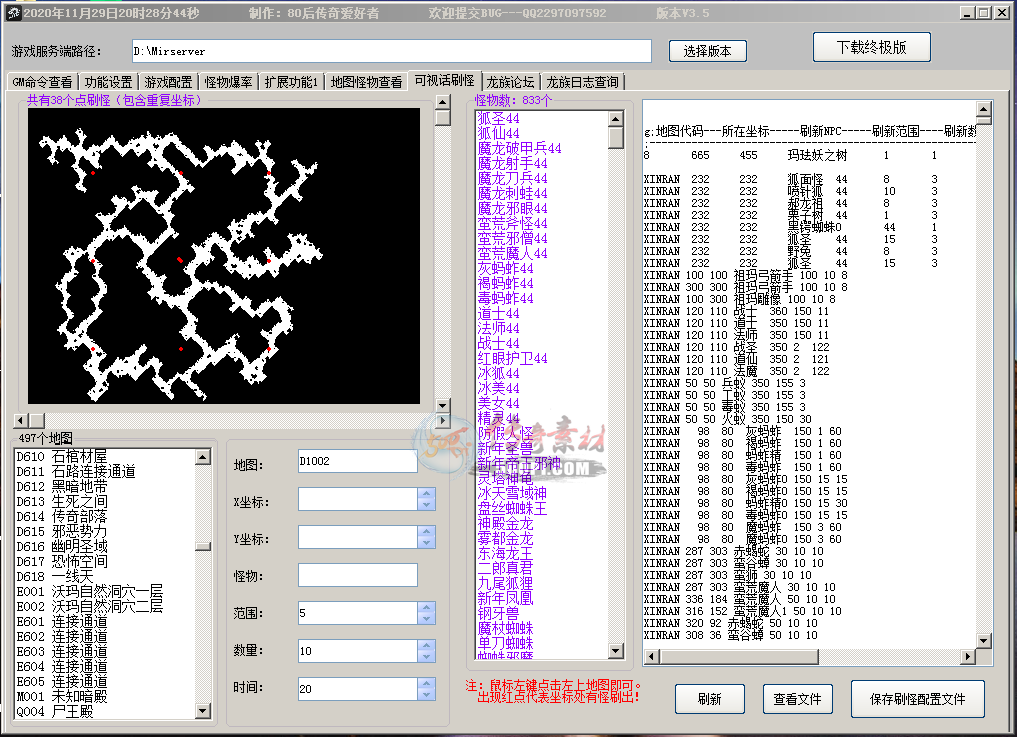Select the 可视话刷怪 tab
Viewport: 1017px width, 737px height.
[444, 80]
